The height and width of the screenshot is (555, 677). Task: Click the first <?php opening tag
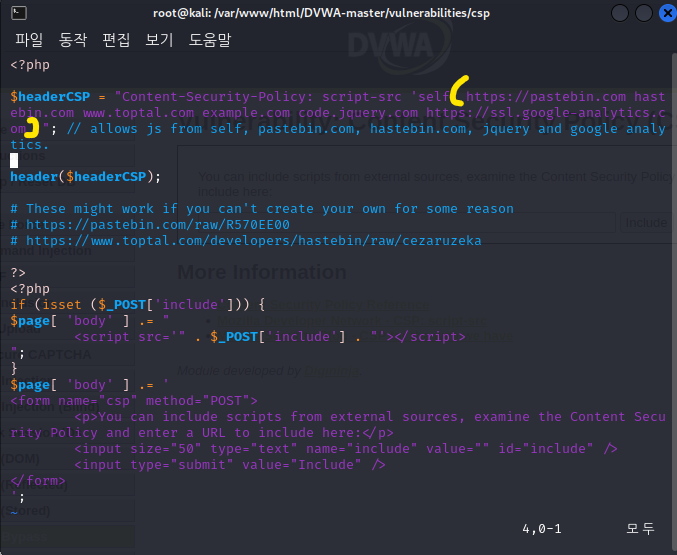tap(30, 65)
